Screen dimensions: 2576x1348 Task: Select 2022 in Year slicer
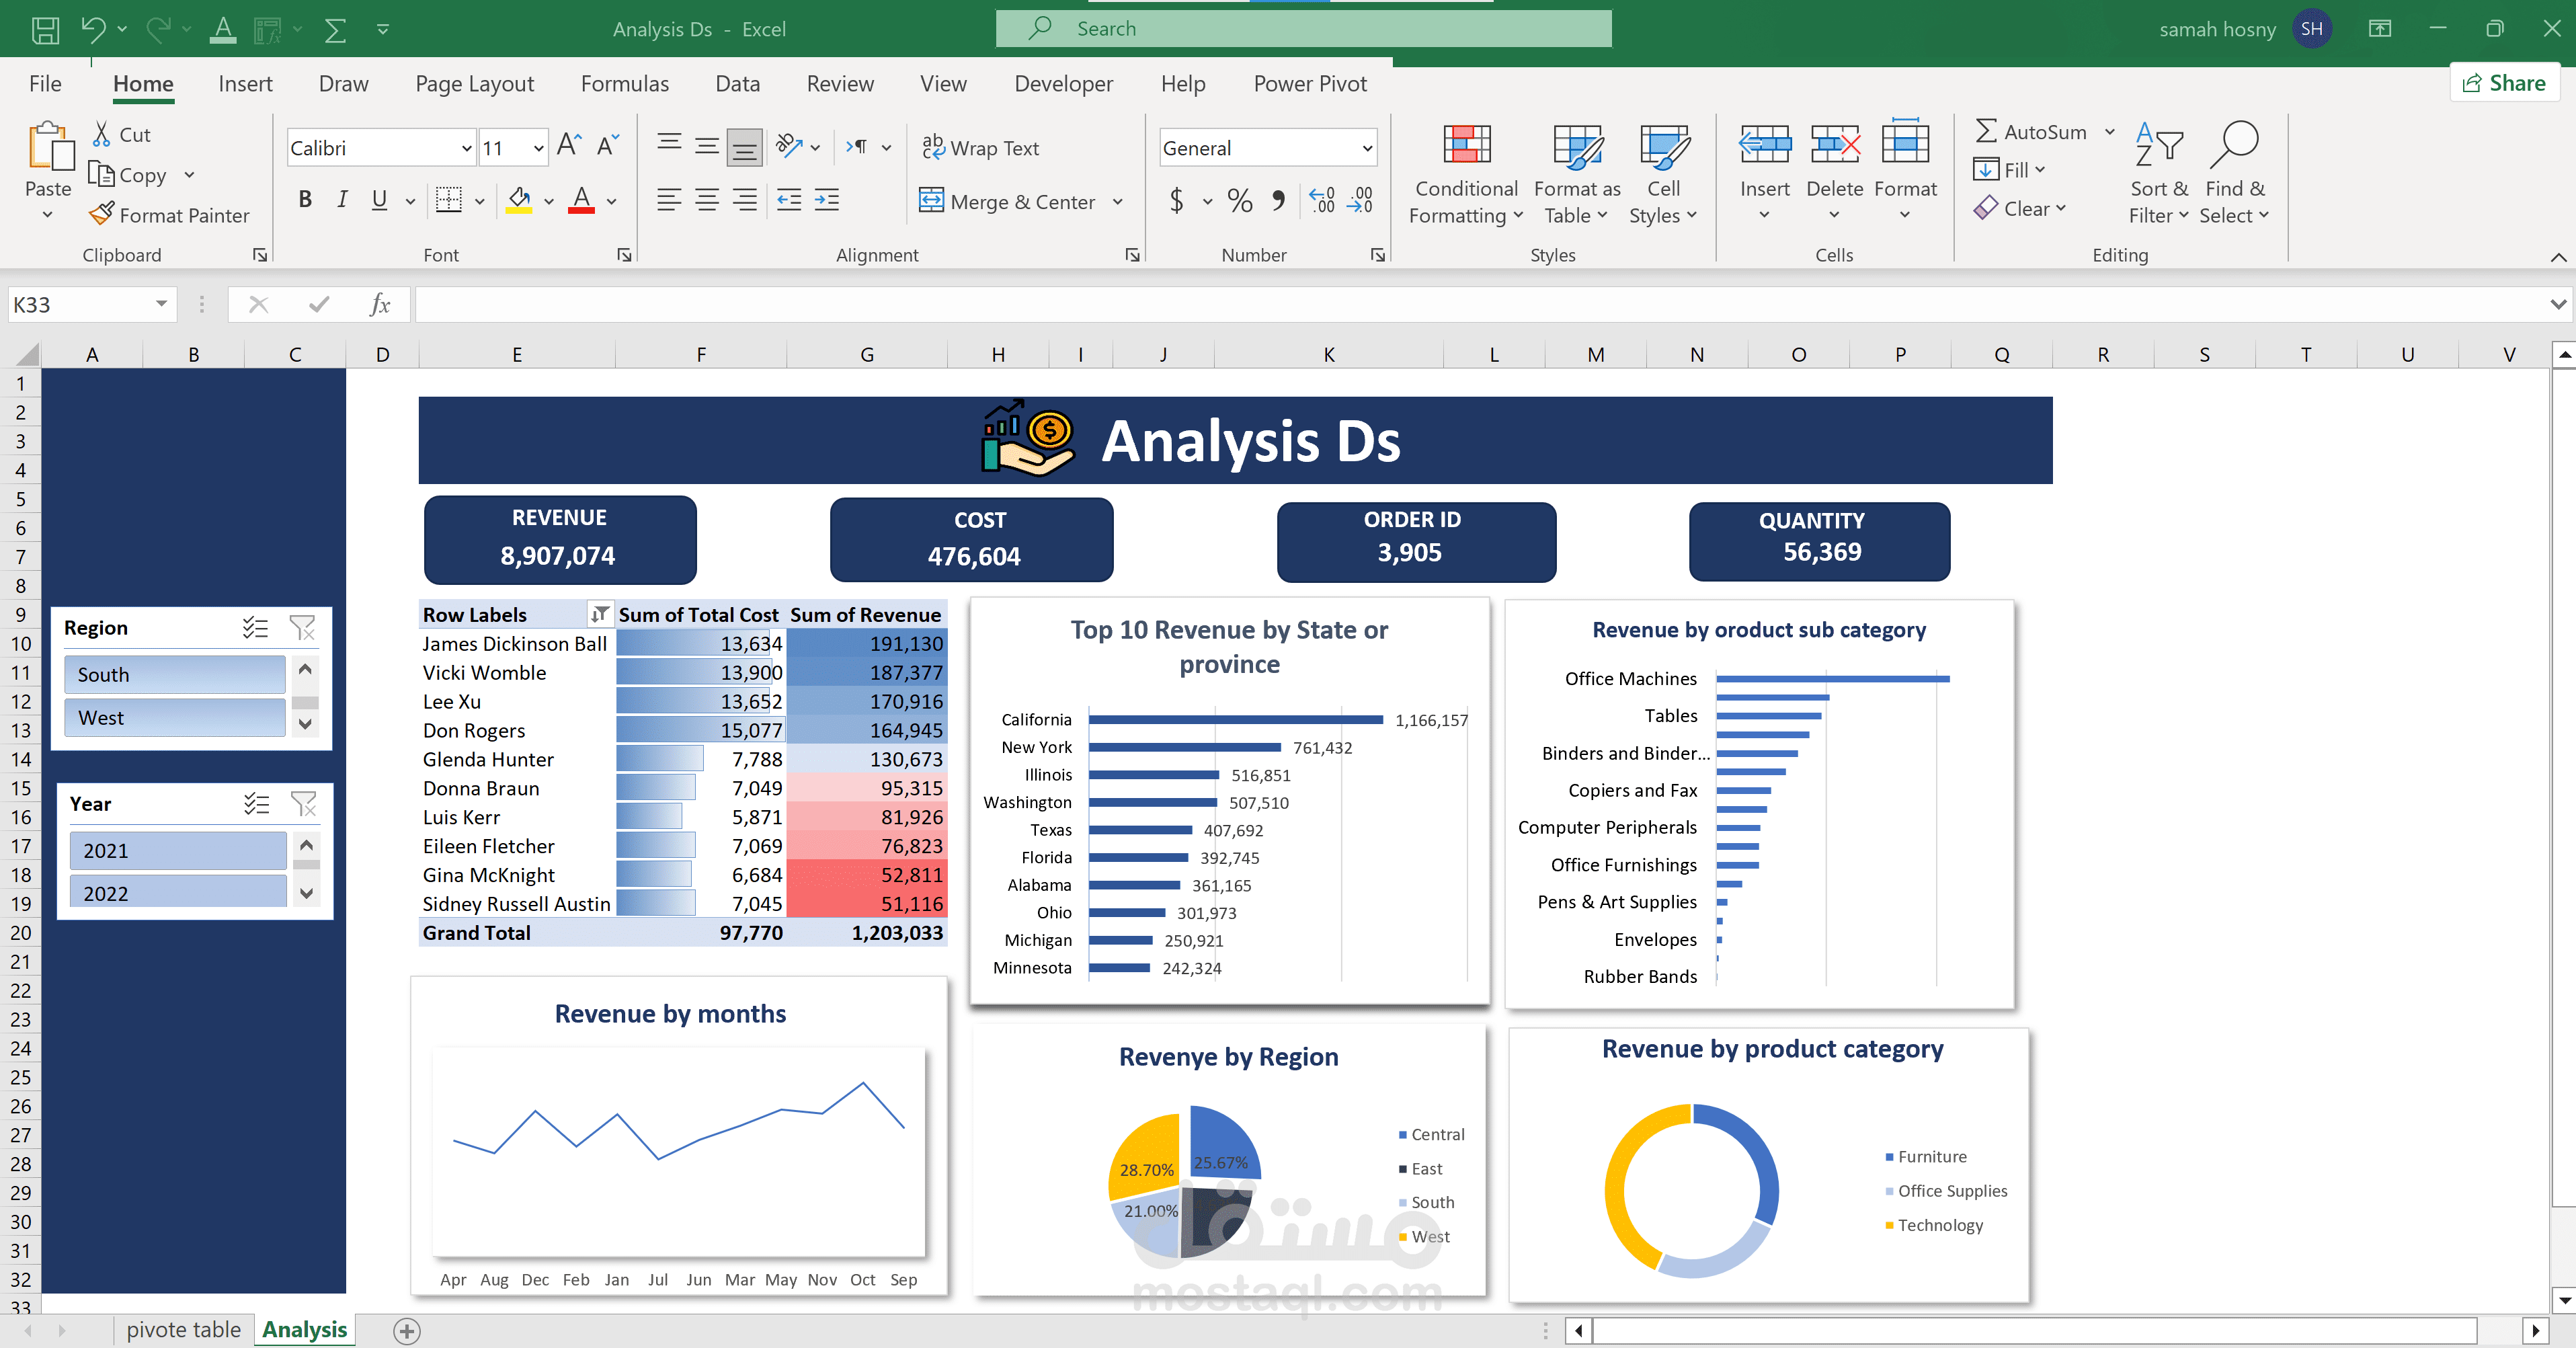click(x=178, y=893)
